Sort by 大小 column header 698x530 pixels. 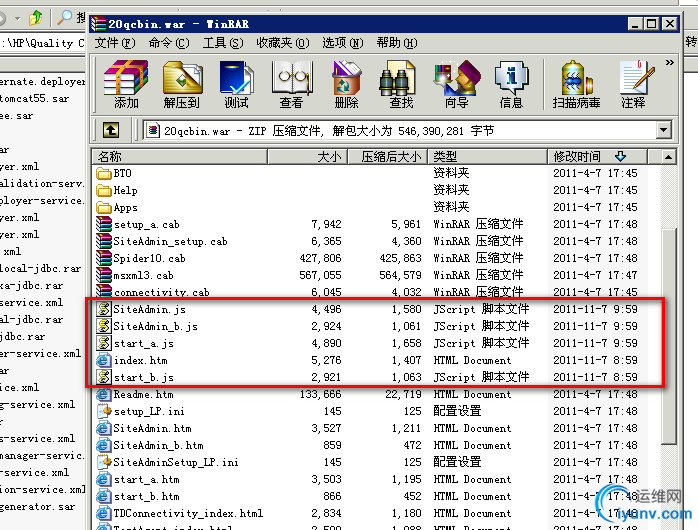coord(307,157)
